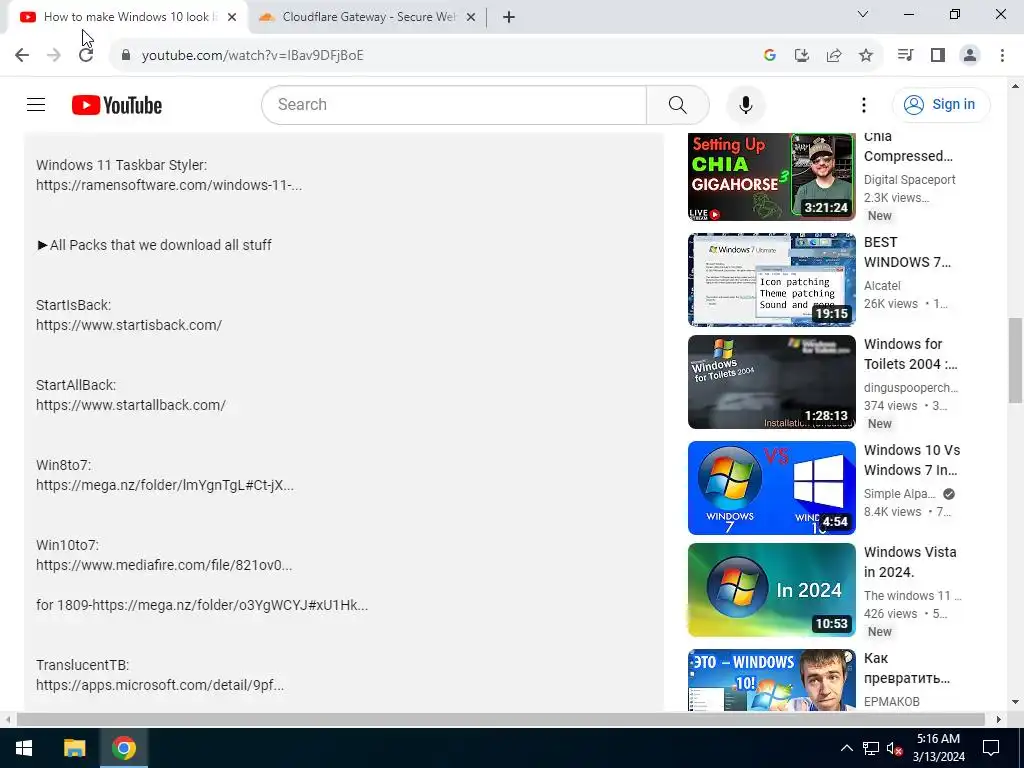Open ramensoftware.com Windows 11 link
This screenshot has width=1024, height=768.
point(168,185)
